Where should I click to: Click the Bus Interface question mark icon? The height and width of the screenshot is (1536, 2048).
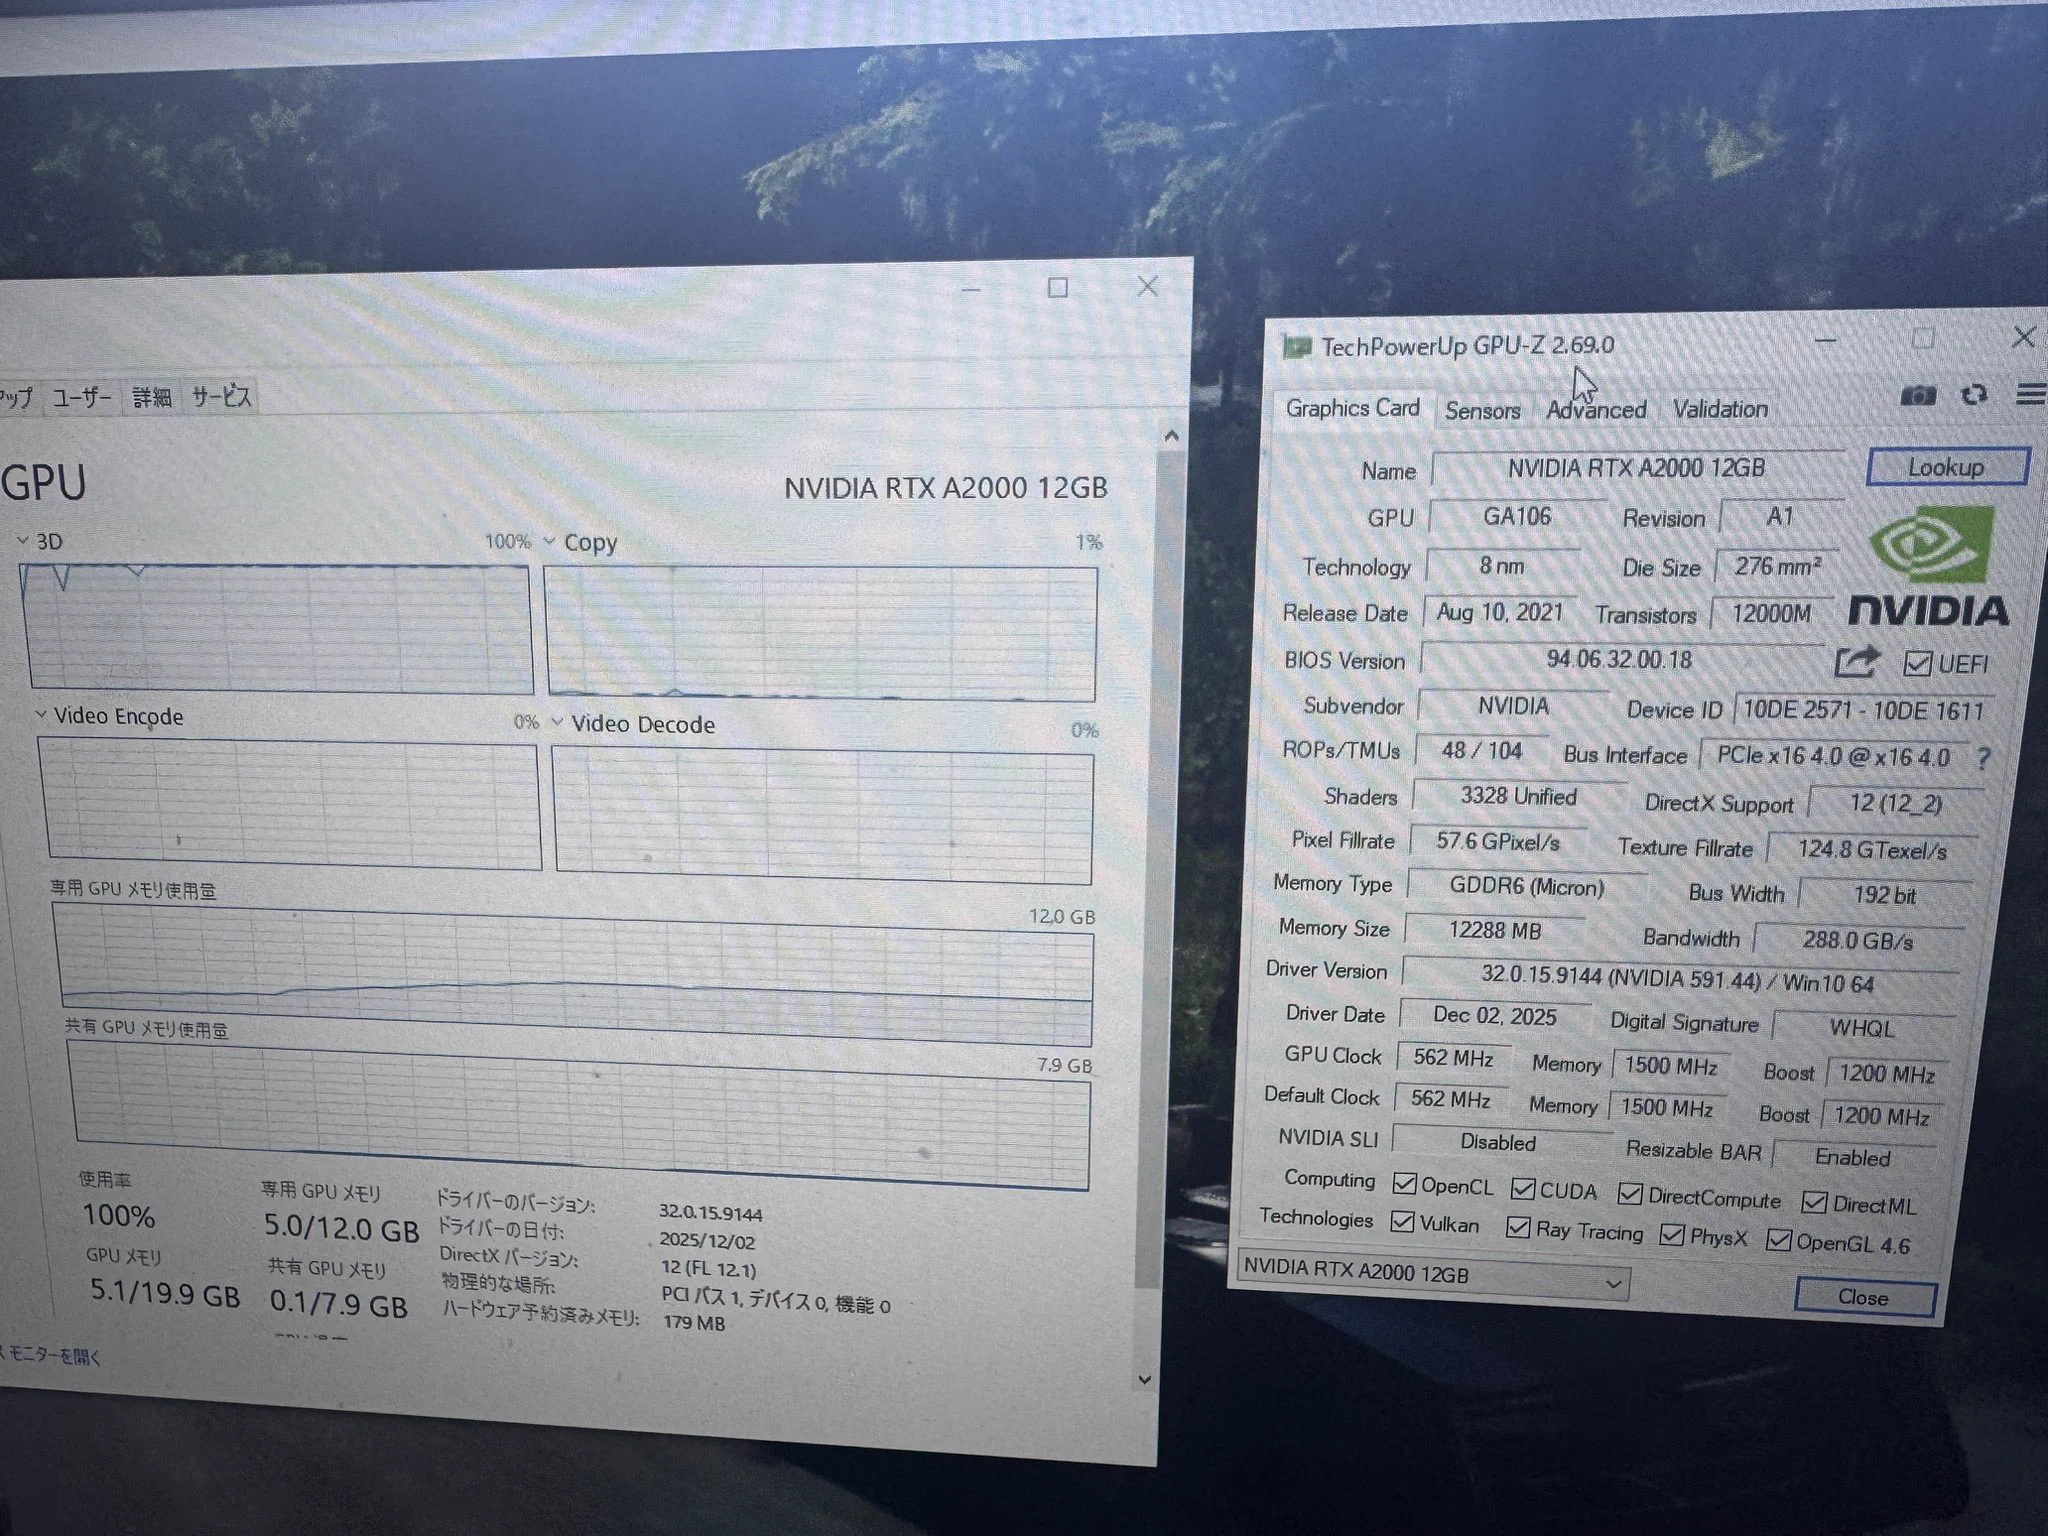click(x=1983, y=759)
